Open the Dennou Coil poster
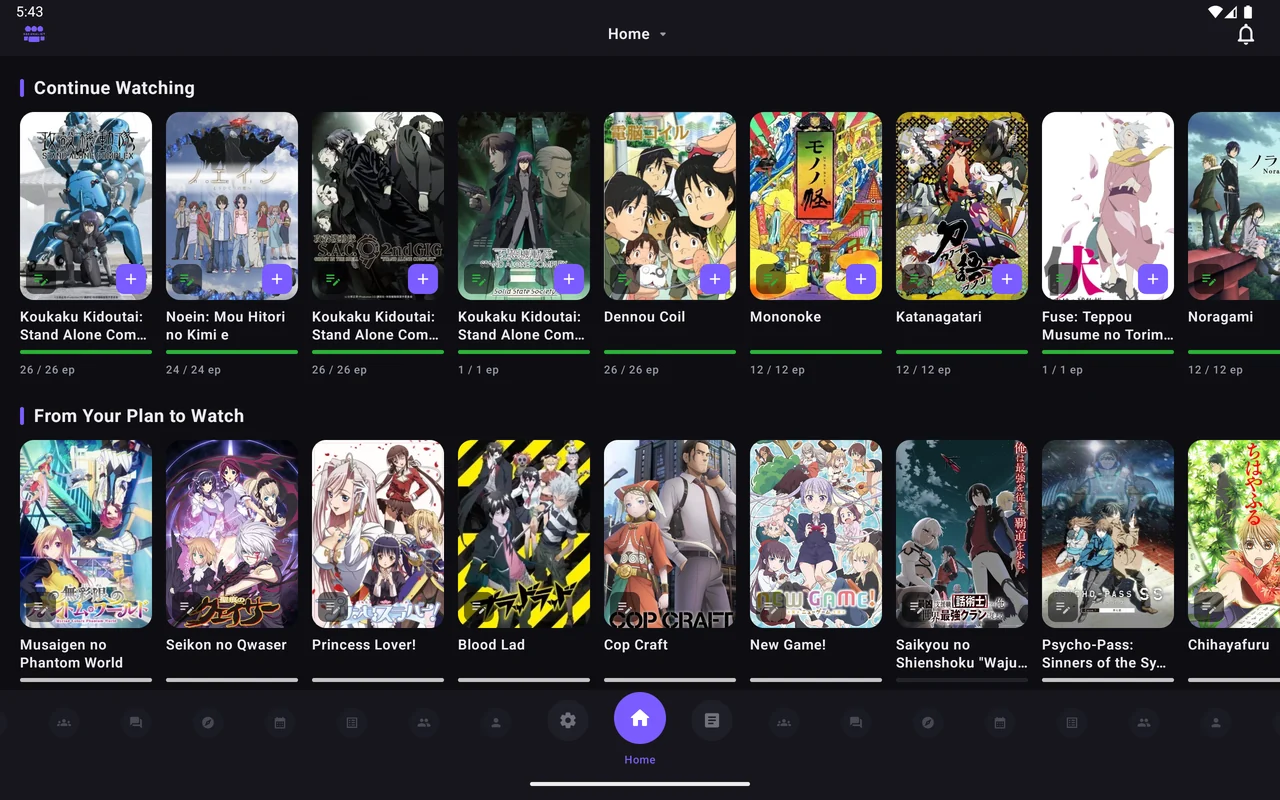This screenshot has width=1280, height=800. [670, 206]
